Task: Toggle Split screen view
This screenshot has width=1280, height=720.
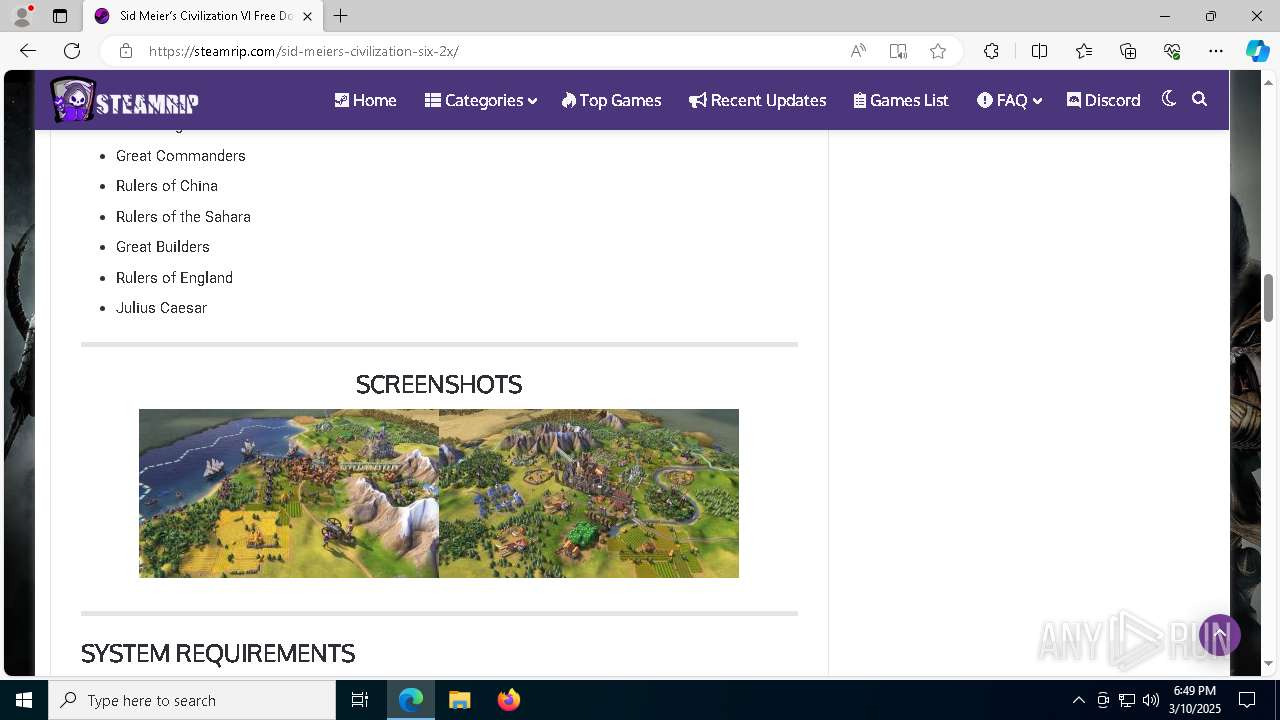Action: point(1039,51)
